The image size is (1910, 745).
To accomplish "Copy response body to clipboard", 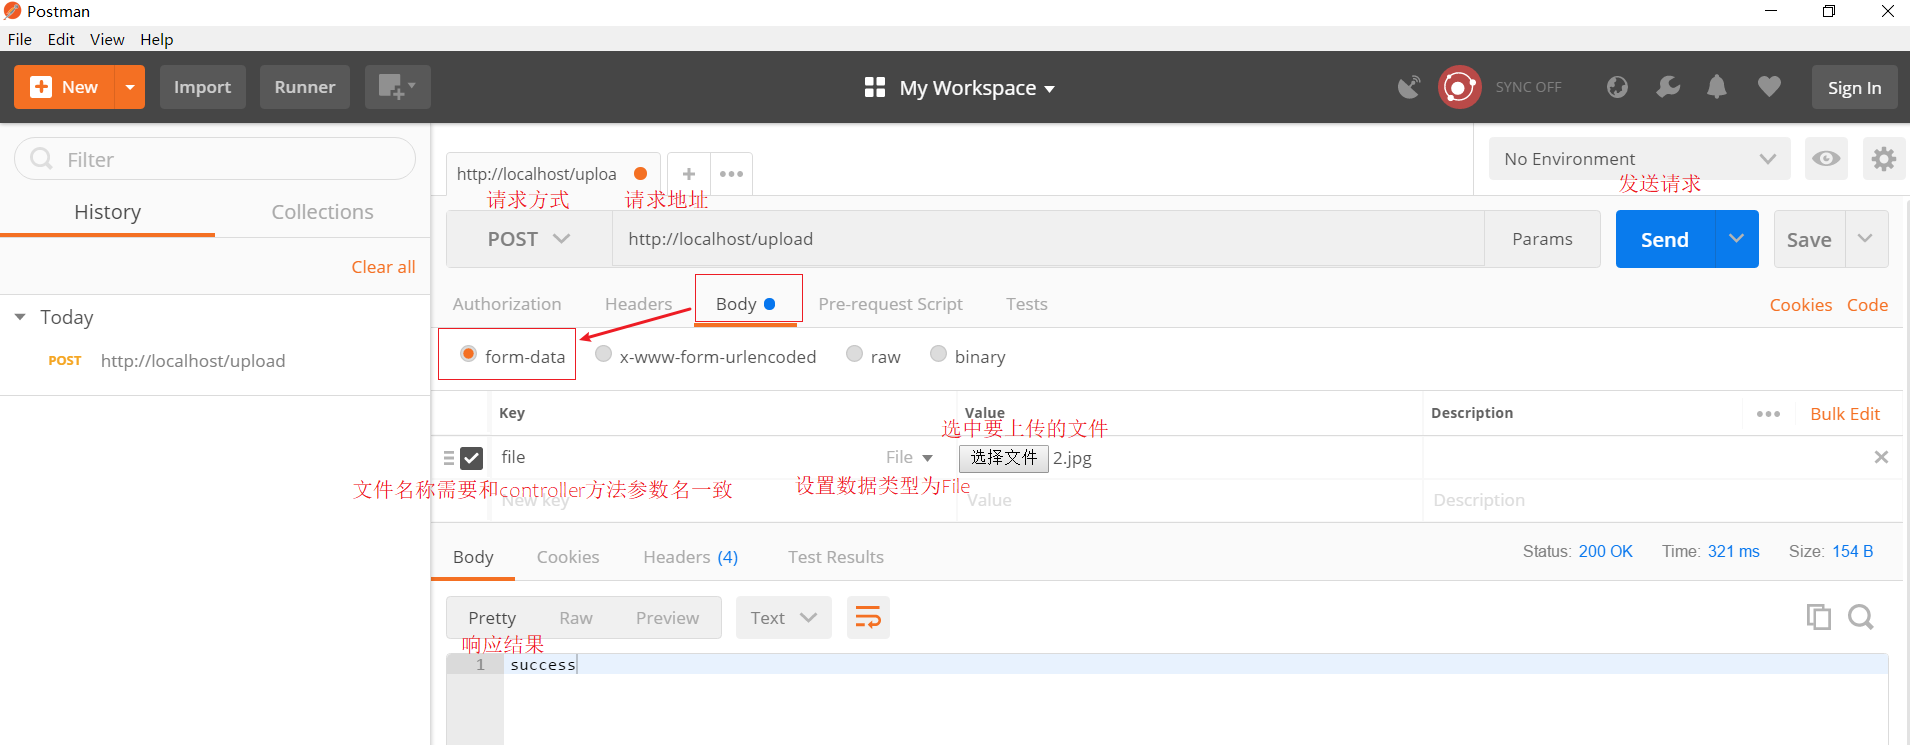I will click(1819, 617).
